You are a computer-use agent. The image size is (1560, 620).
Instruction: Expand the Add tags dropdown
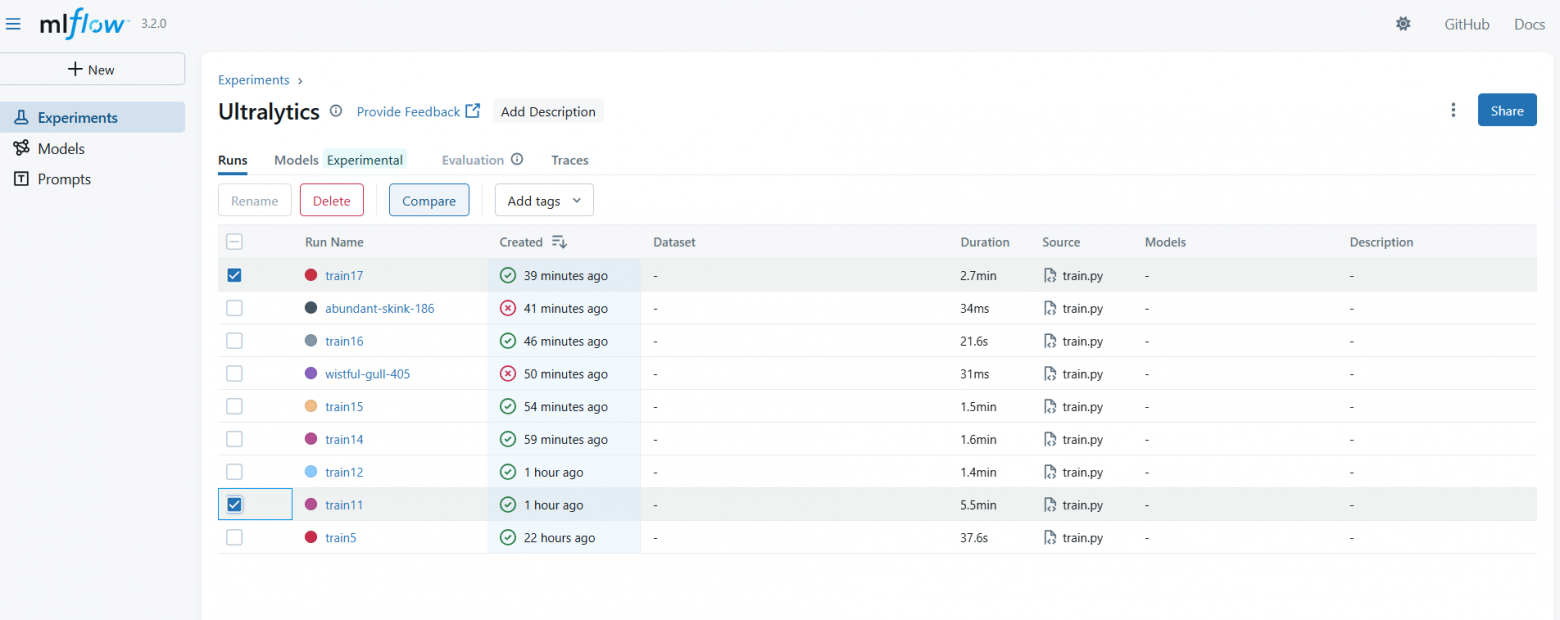tap(544, 200)
